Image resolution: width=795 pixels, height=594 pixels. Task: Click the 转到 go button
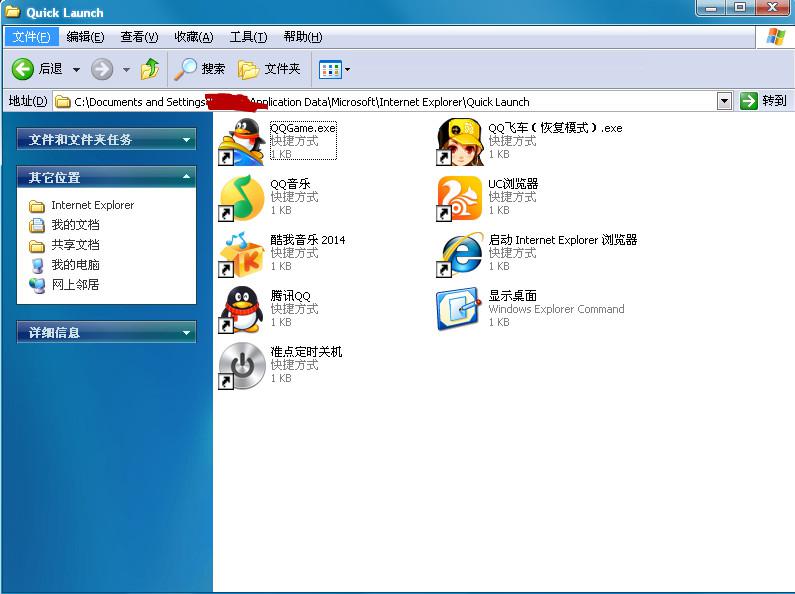pos(763,101)
